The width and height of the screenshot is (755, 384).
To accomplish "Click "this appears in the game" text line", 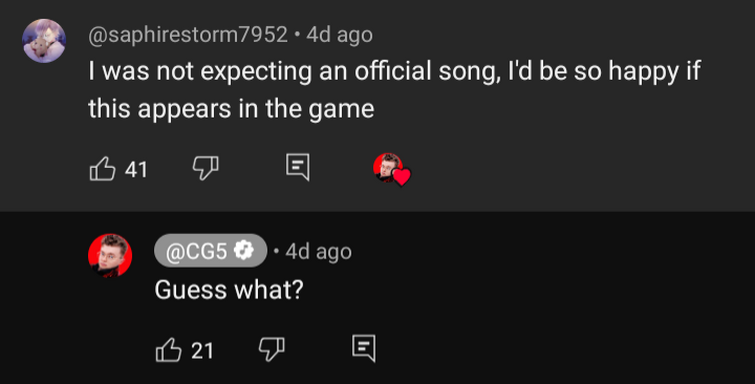I will [x=231, y=108].
